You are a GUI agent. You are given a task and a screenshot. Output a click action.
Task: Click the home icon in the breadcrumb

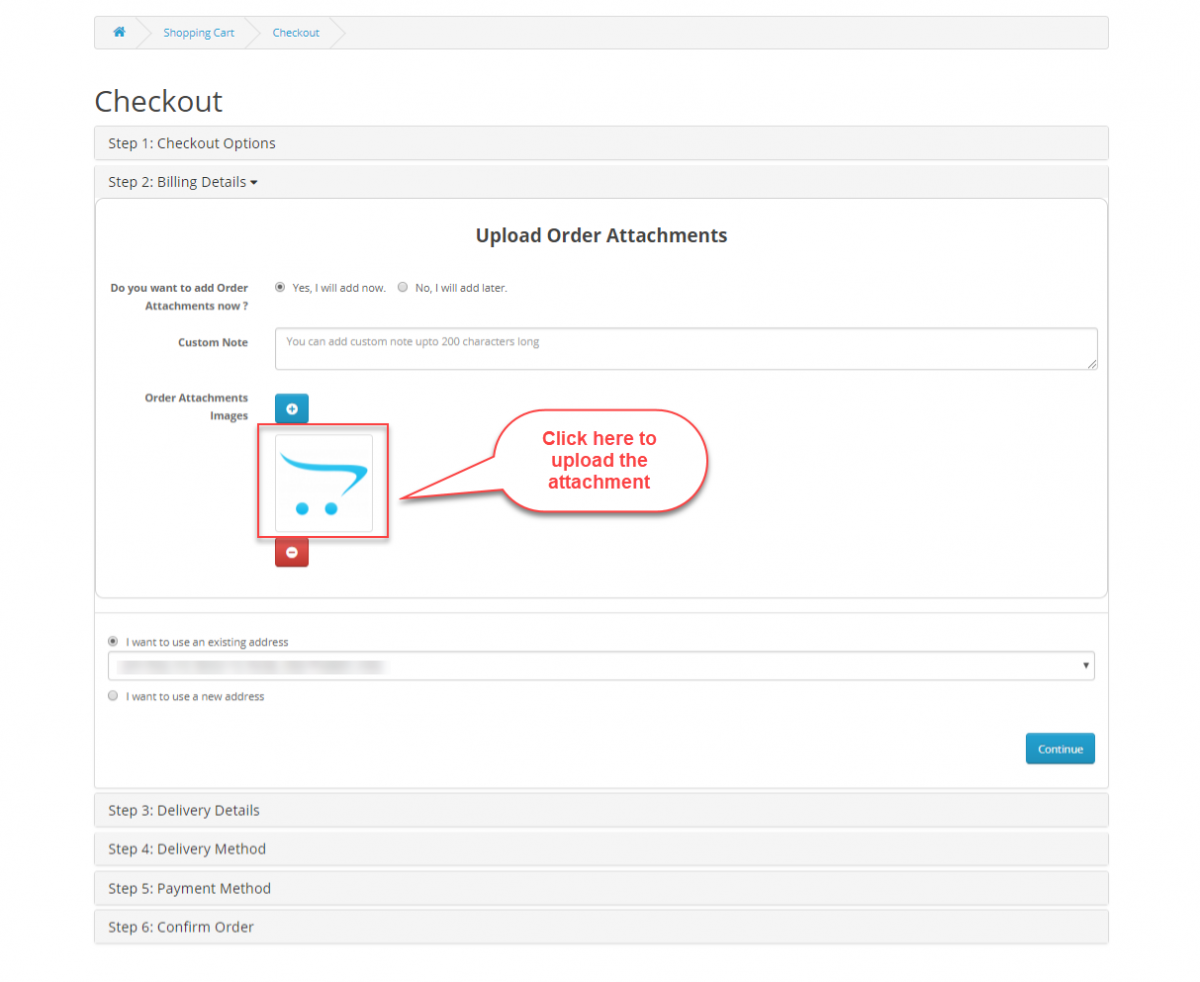pyautogui.click(x=119, y=32)
